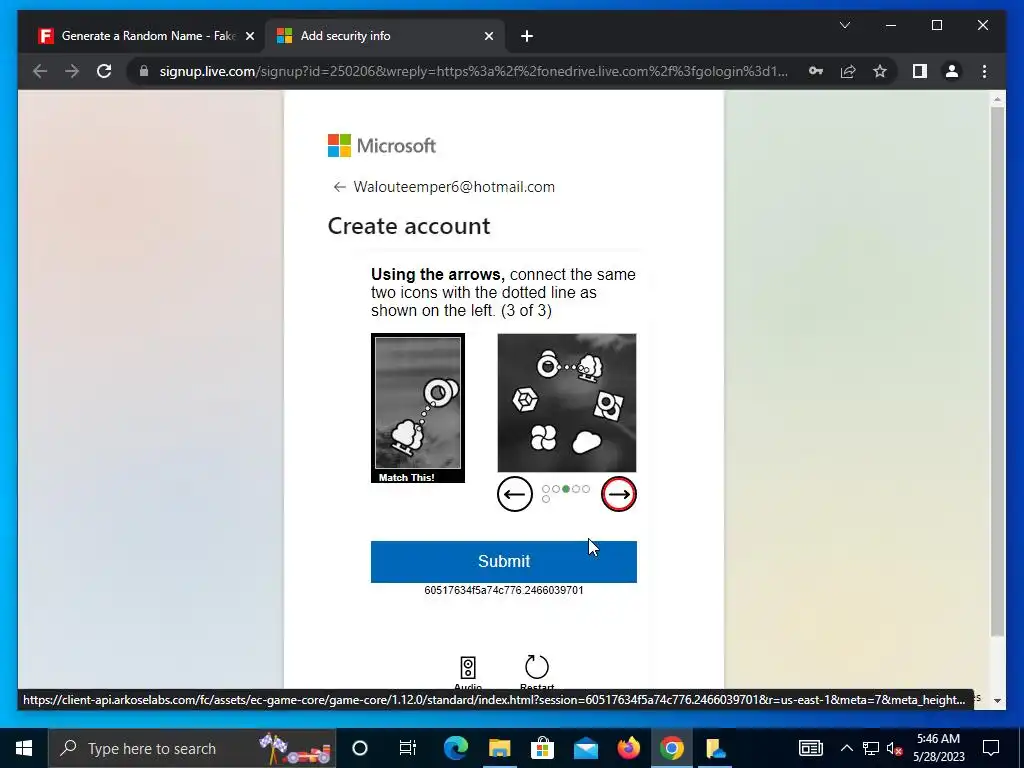Close the Generate a Random Name tab

(249, 36)
